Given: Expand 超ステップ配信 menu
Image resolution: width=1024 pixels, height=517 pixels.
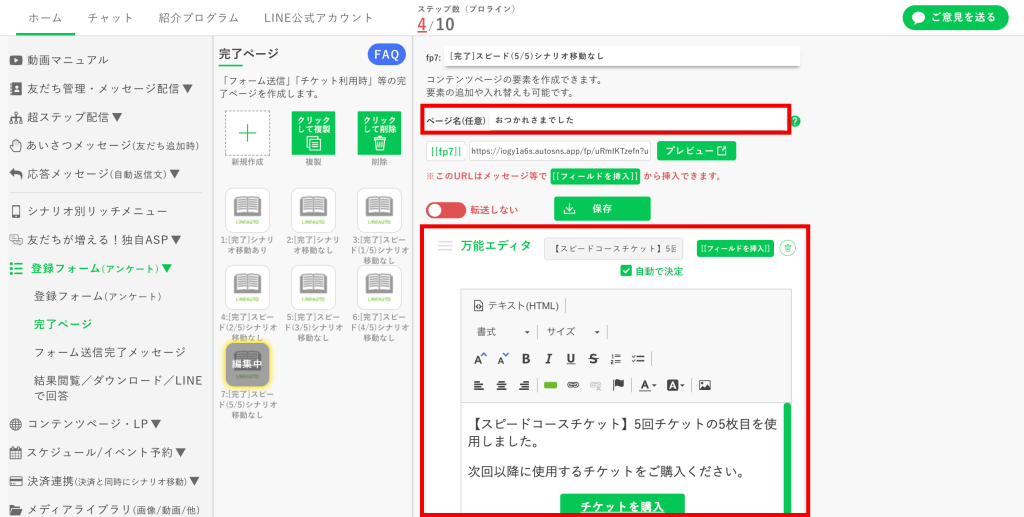Looking at the screenshot, I should coord(67,118).
